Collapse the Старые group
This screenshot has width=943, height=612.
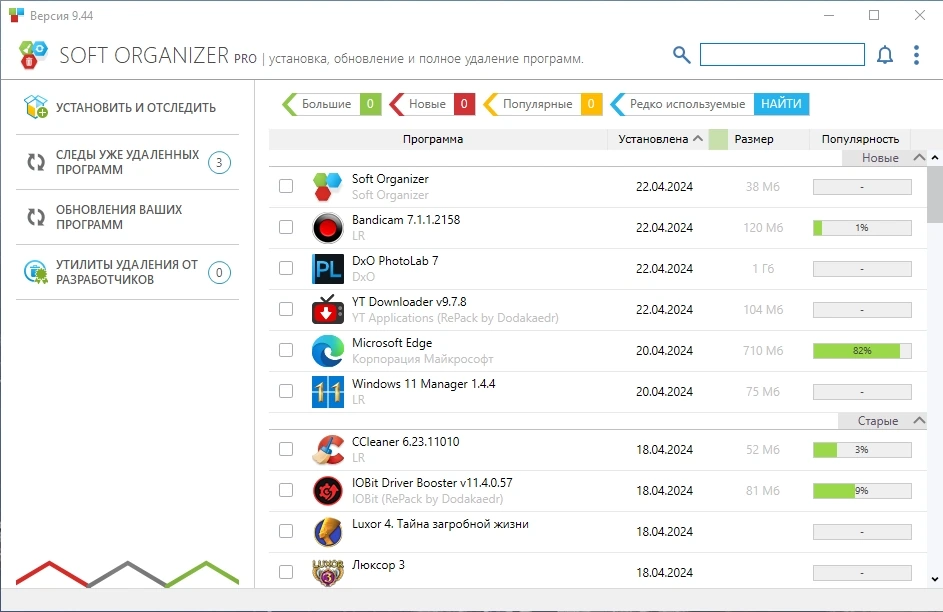coord(919,420)
